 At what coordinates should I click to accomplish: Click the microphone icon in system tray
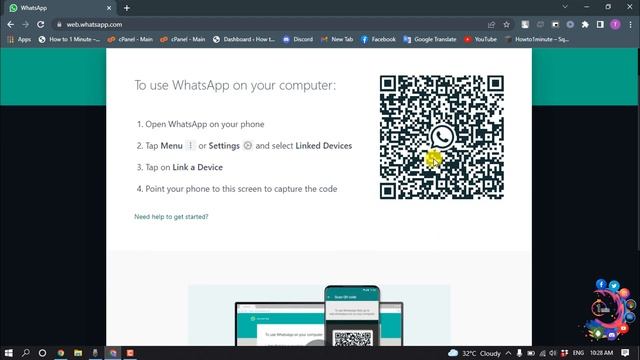(519, 353)
